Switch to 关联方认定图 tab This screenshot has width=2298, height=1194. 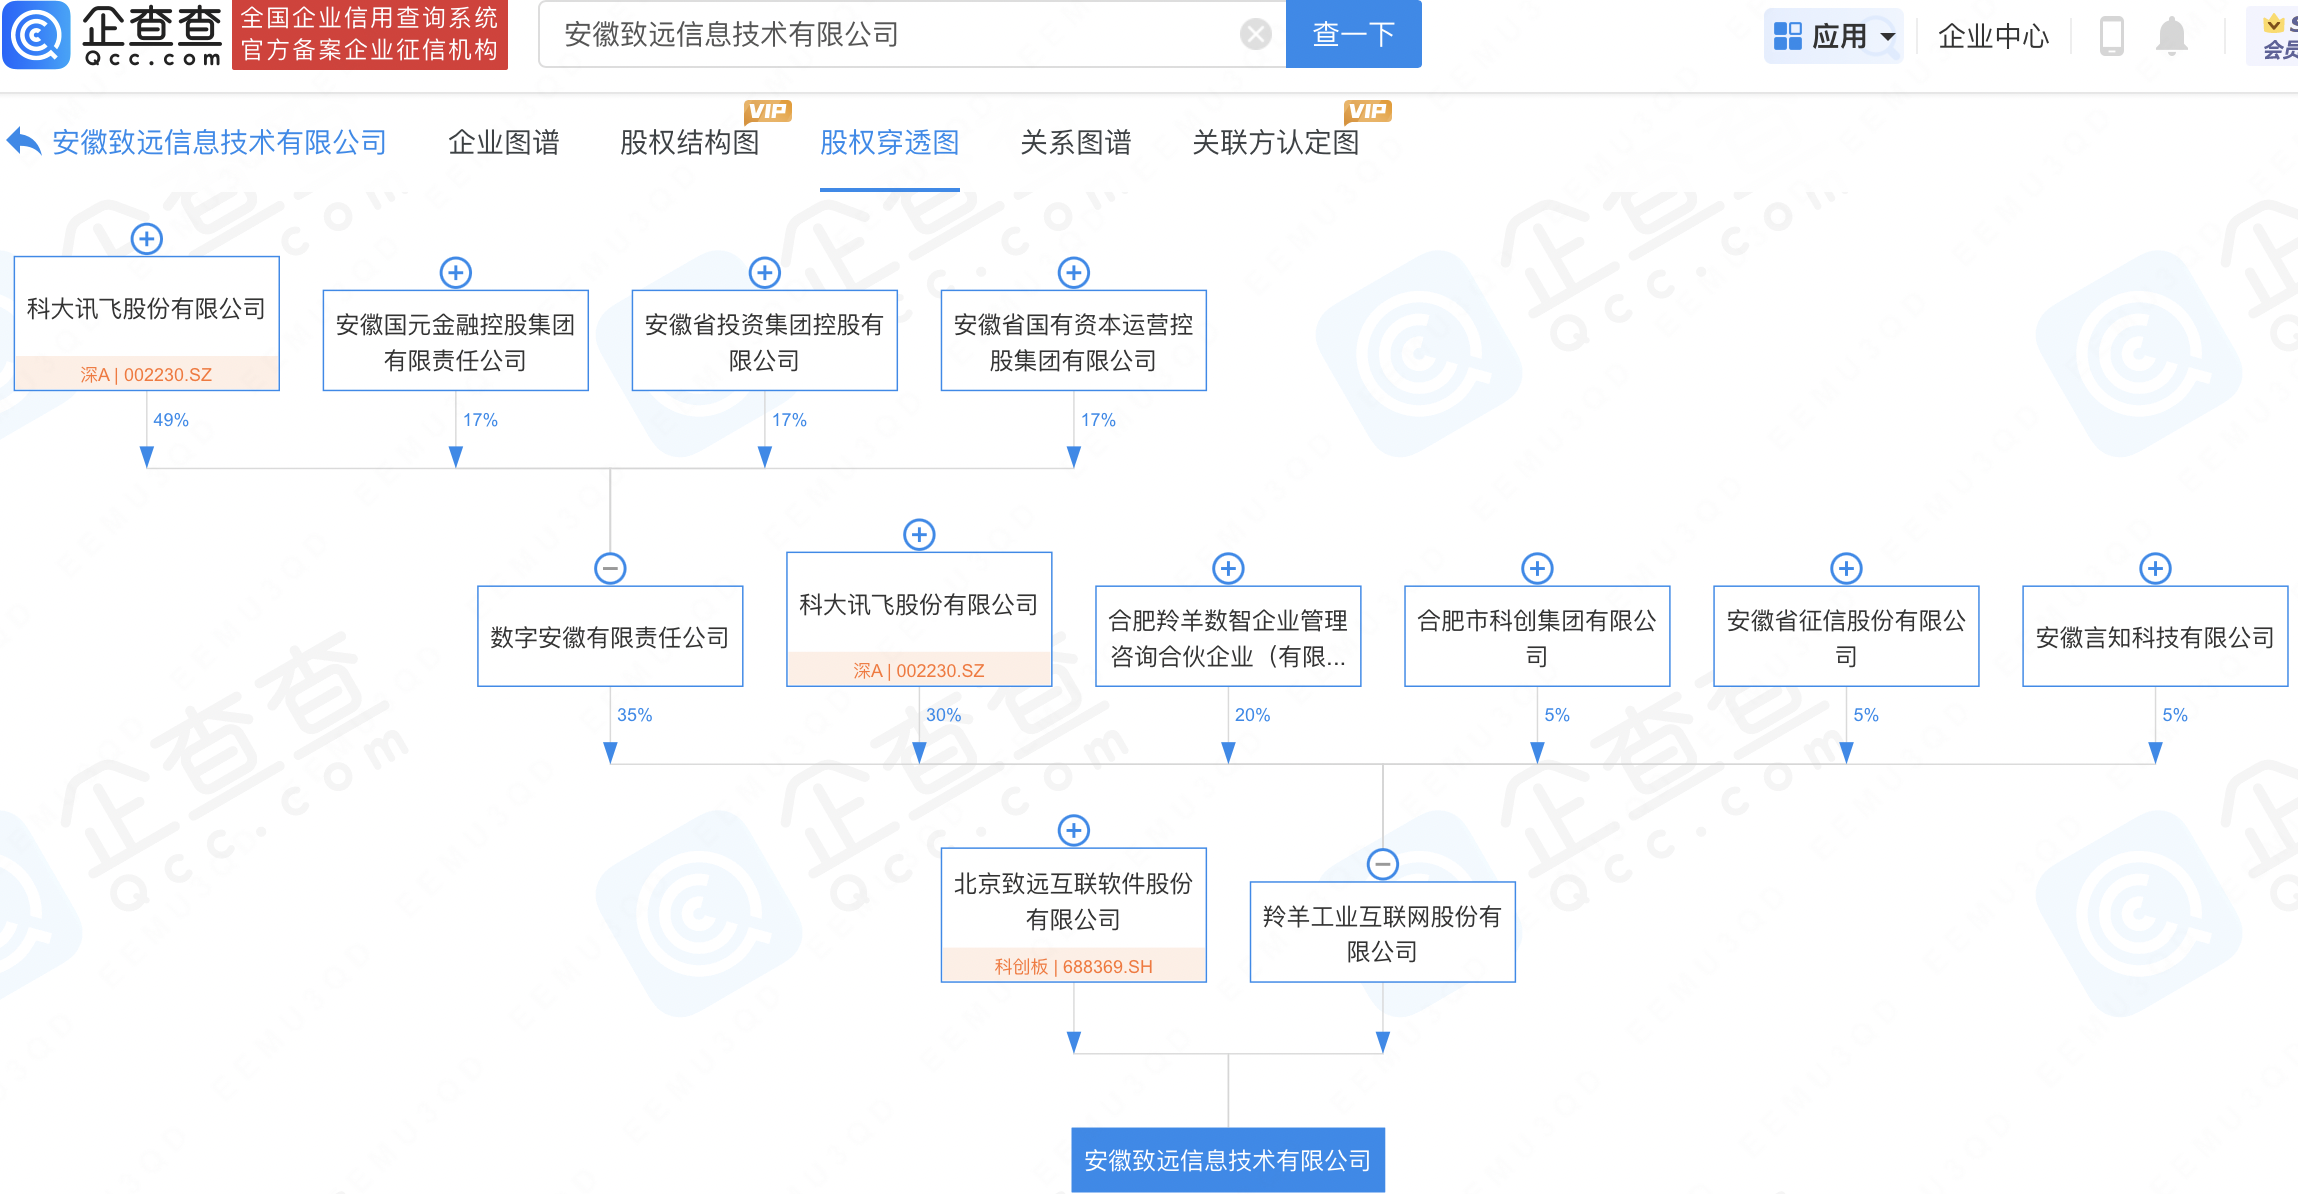tap(1275, 143)
